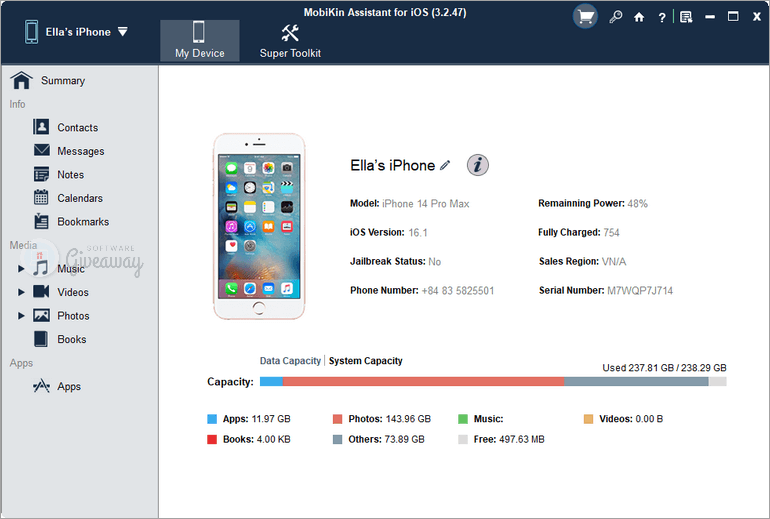Click the blue Apps capacity swatch
Image resolution: width=770 pixels, height=519 pixels.
tap(212, 419)
